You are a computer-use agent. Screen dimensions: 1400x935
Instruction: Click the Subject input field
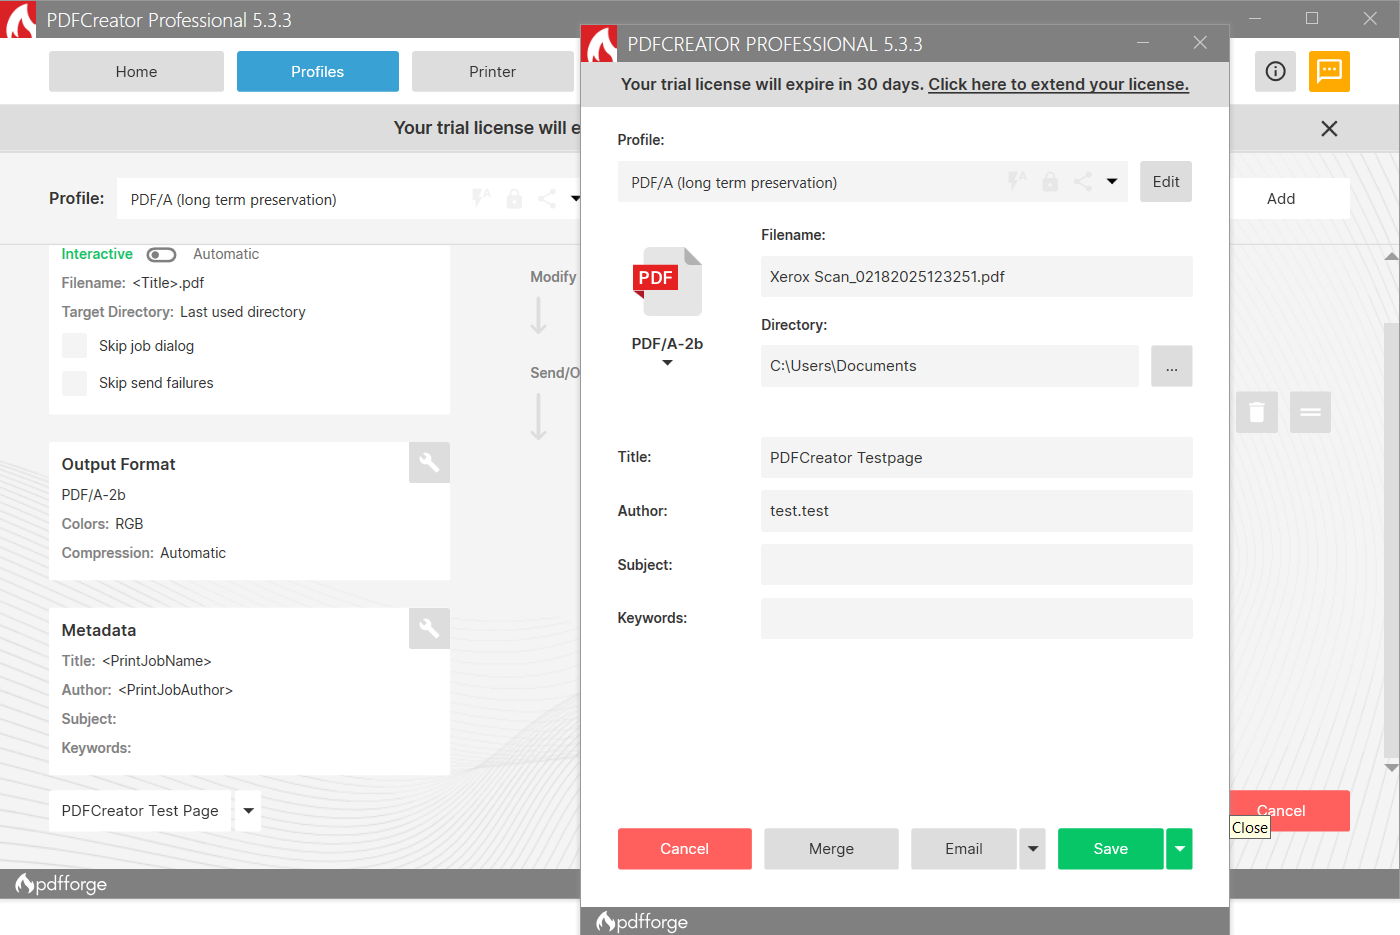point(976,564)
